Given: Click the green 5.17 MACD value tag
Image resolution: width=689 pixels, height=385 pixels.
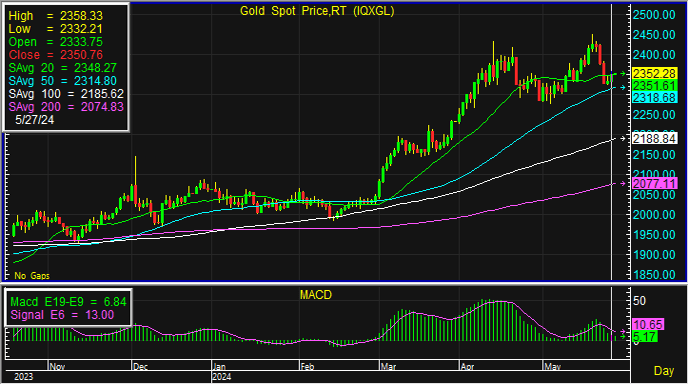Looking at the screenshot, I should coord(645,337).
